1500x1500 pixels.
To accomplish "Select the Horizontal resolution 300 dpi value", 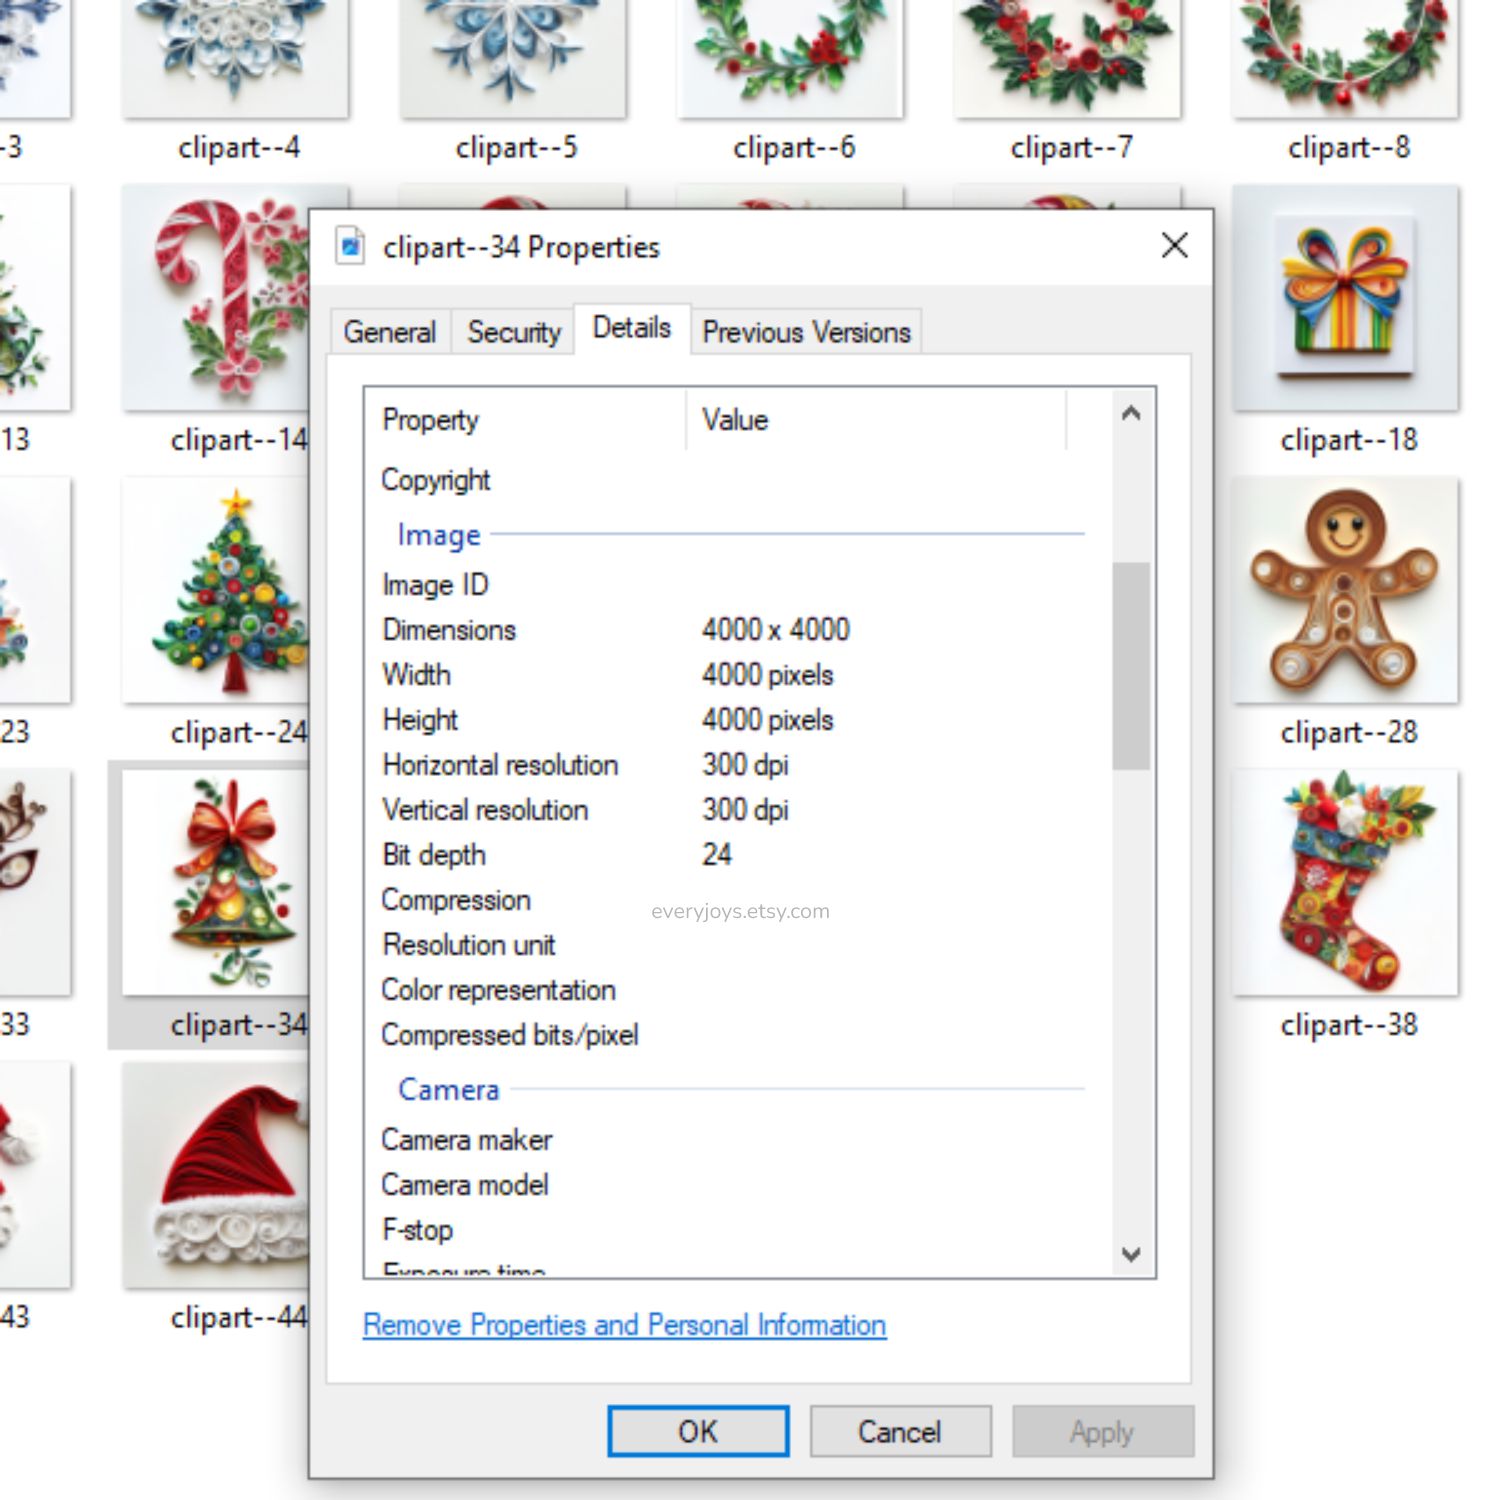I will click(745, 764).
